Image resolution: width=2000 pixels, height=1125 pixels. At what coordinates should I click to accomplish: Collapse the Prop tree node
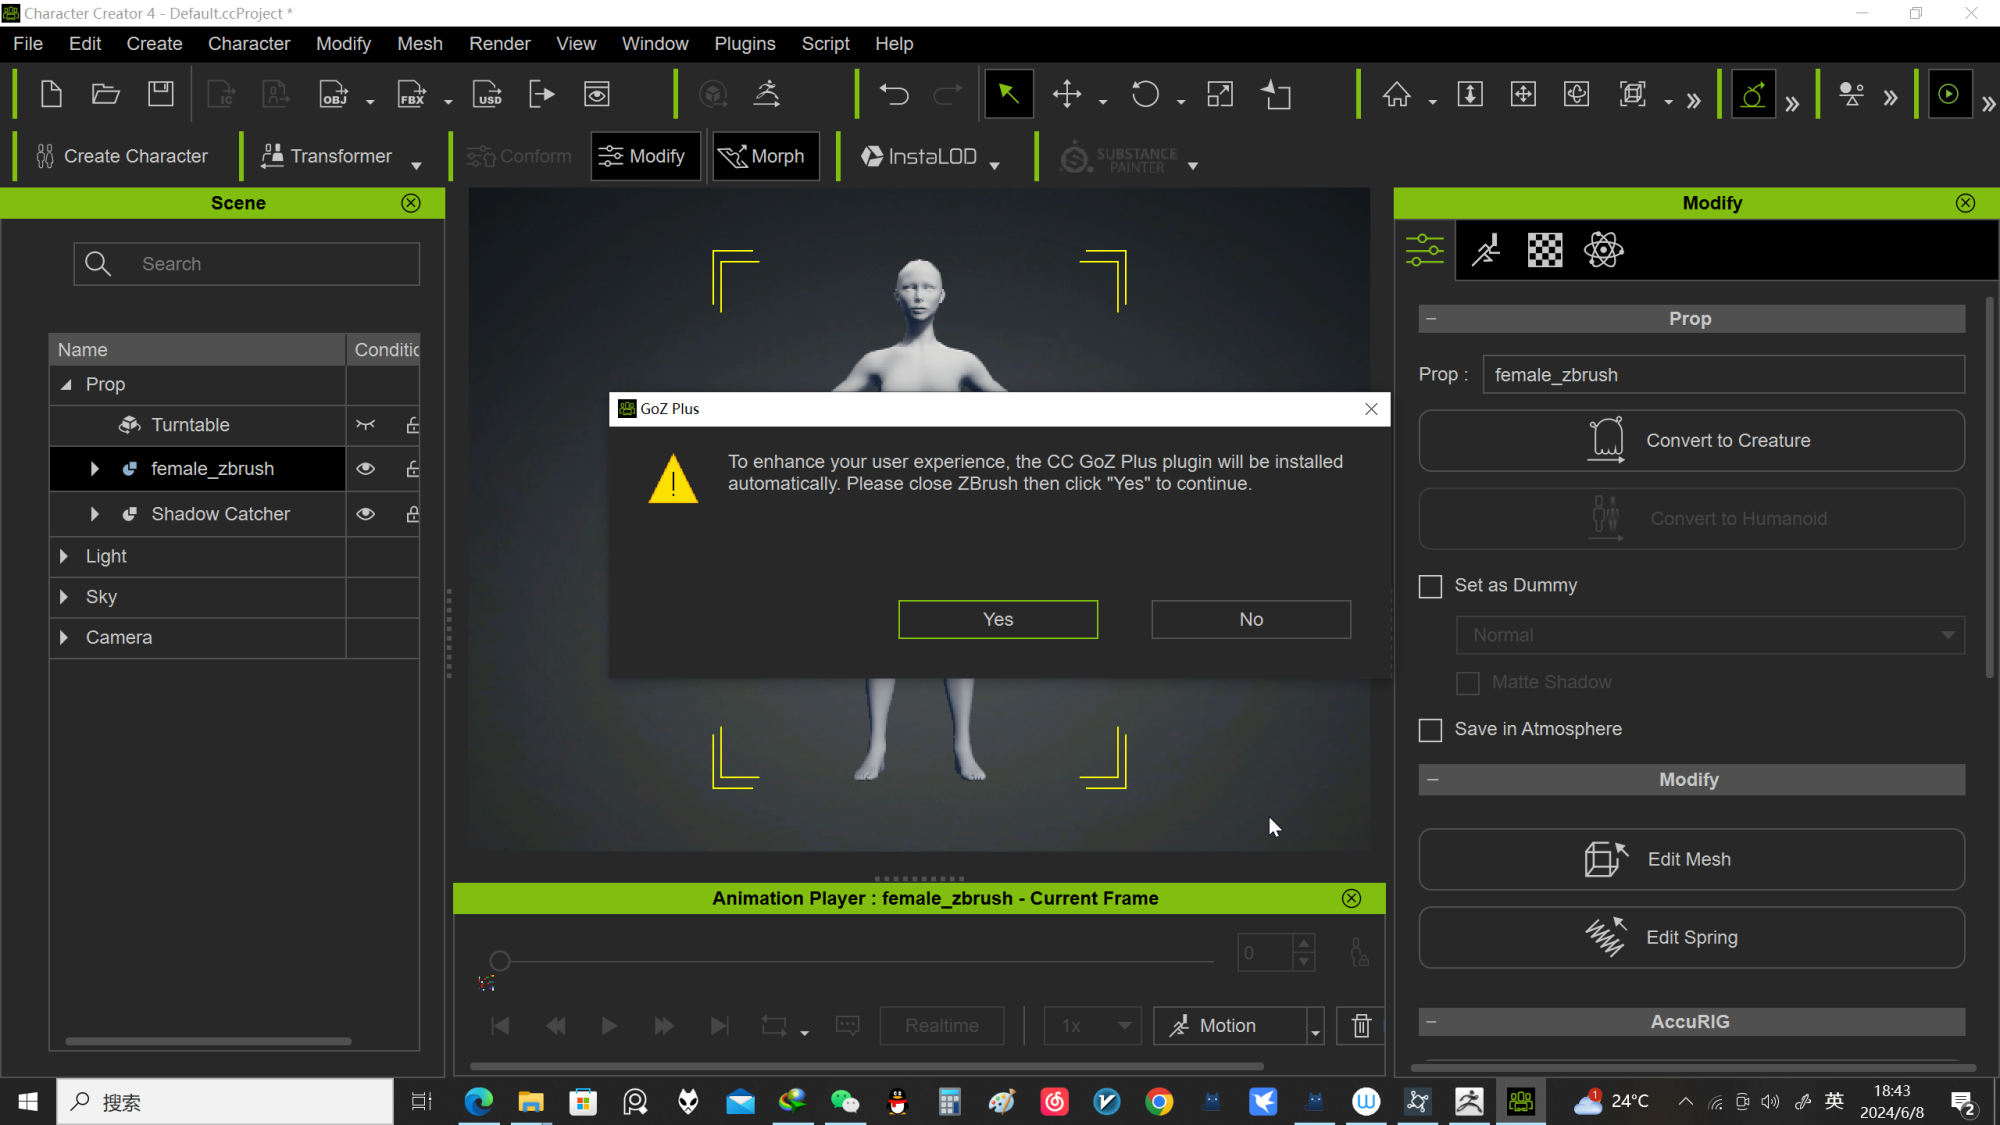pyautogui.click(x=66, y=385)
